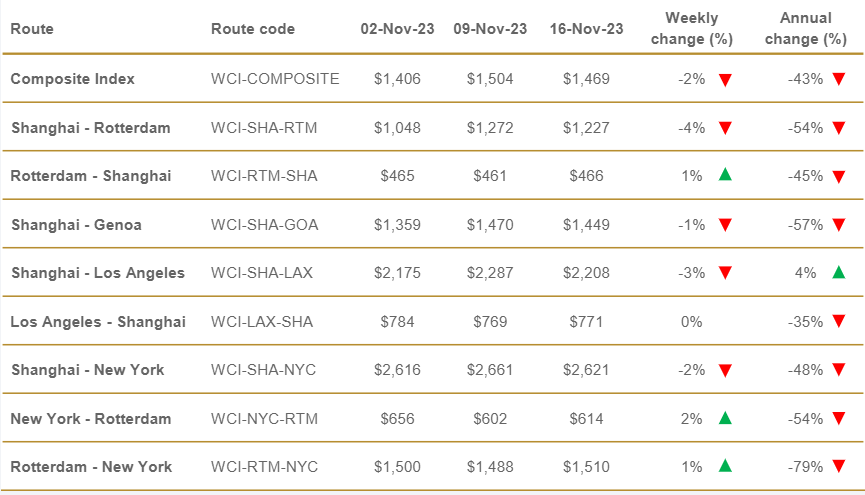Click green annual arrow for Shanghai - Los Angeles

pos(838,272)
